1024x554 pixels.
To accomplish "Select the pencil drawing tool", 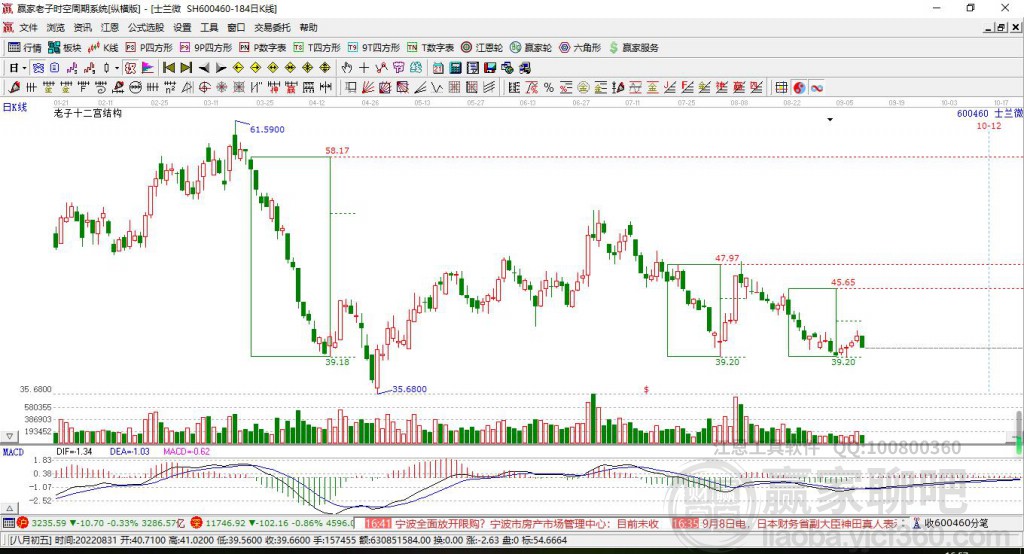I will coord(14,88).
